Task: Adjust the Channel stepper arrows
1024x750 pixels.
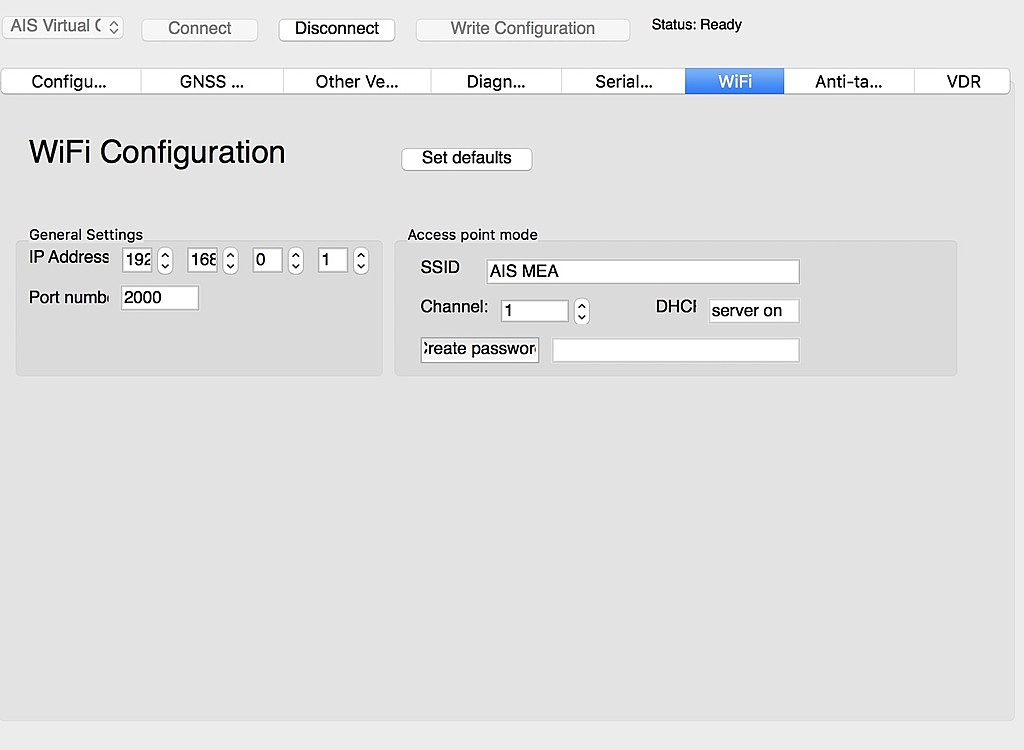Action: [x=581, y=311]
